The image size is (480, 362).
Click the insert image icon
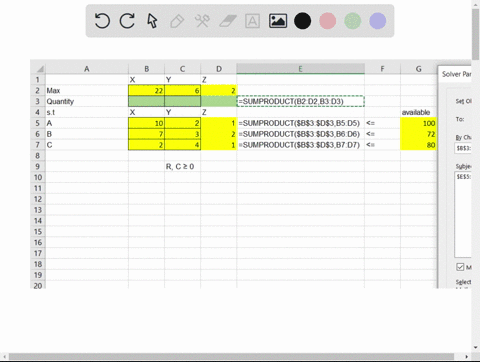(278, 21)
